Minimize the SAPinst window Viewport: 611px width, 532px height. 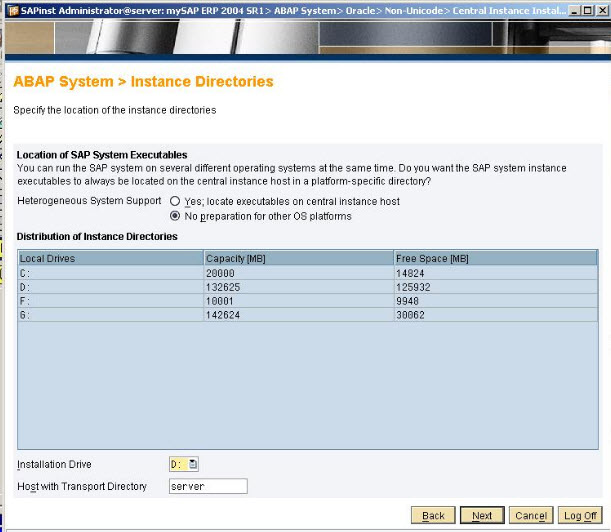(574, 11)
